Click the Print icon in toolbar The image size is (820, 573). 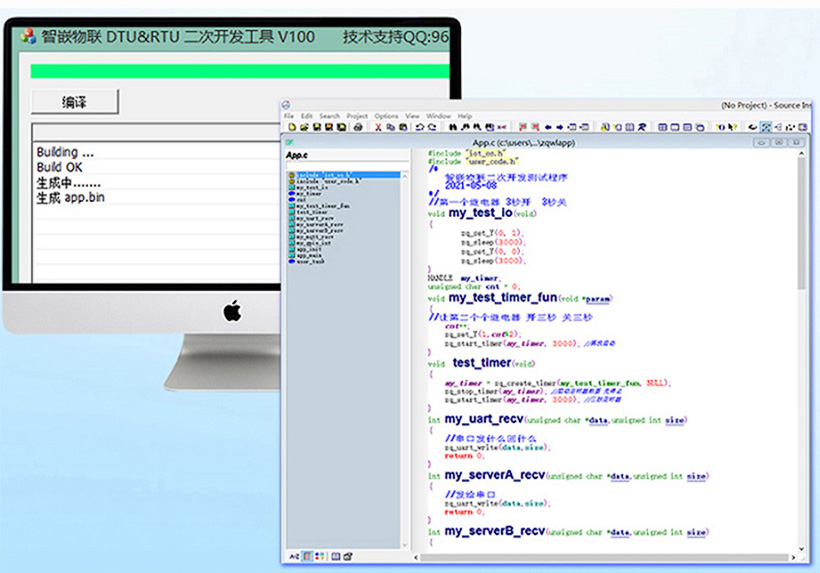pos(357,128)
